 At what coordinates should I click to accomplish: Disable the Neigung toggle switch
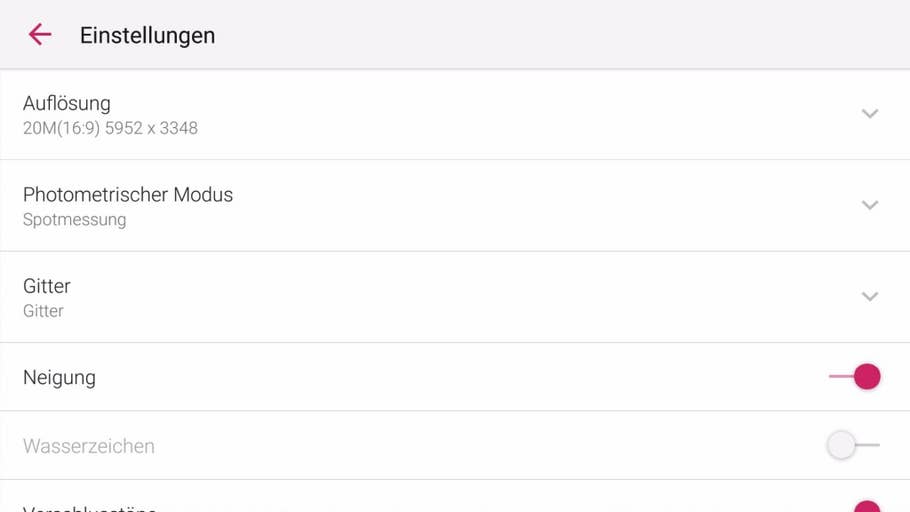855,377
